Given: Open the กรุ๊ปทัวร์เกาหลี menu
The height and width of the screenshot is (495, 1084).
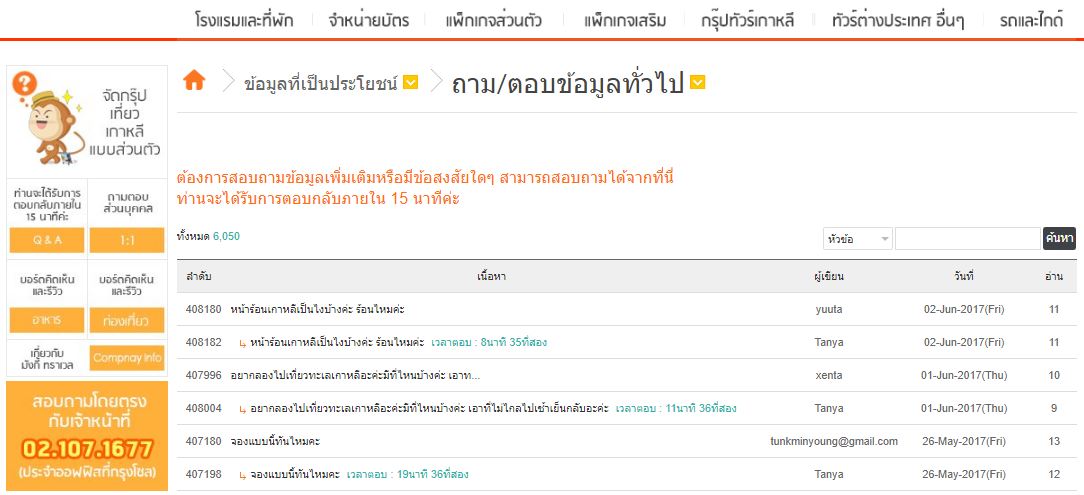Looking at the screenshot, I should click(747, 20).
